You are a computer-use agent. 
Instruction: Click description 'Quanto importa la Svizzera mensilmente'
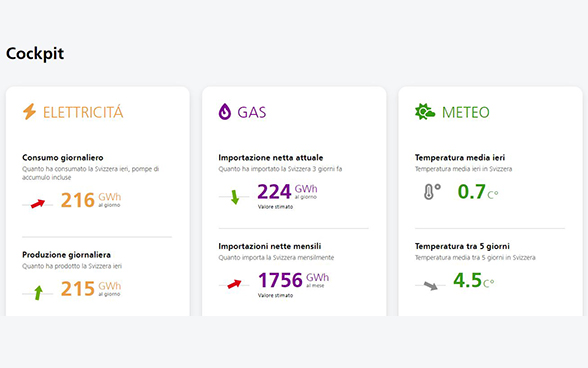pyautogui.click(x=276, y=257)
